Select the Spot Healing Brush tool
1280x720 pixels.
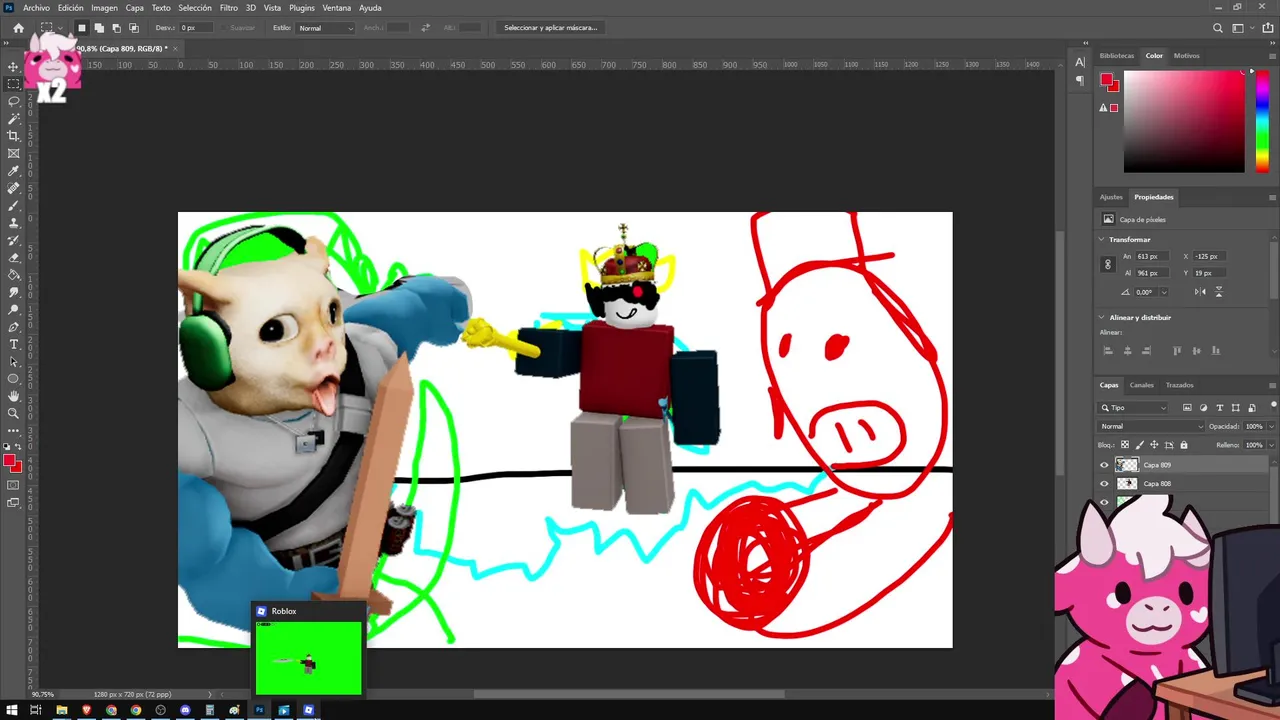[13, 188]
